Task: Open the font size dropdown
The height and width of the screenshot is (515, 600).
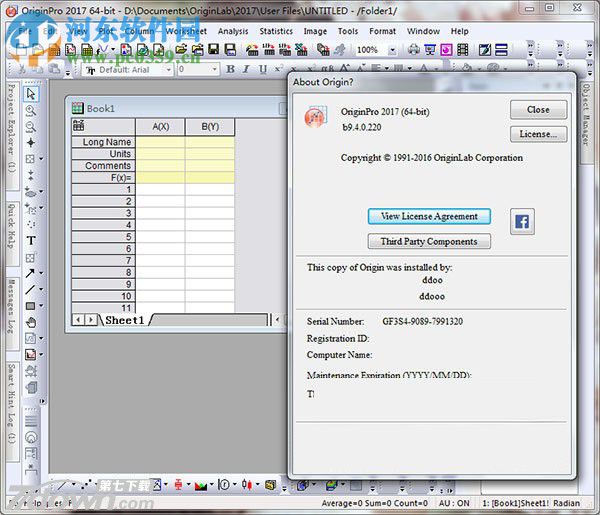Action: pyautogui.click(x=214, y=69)
